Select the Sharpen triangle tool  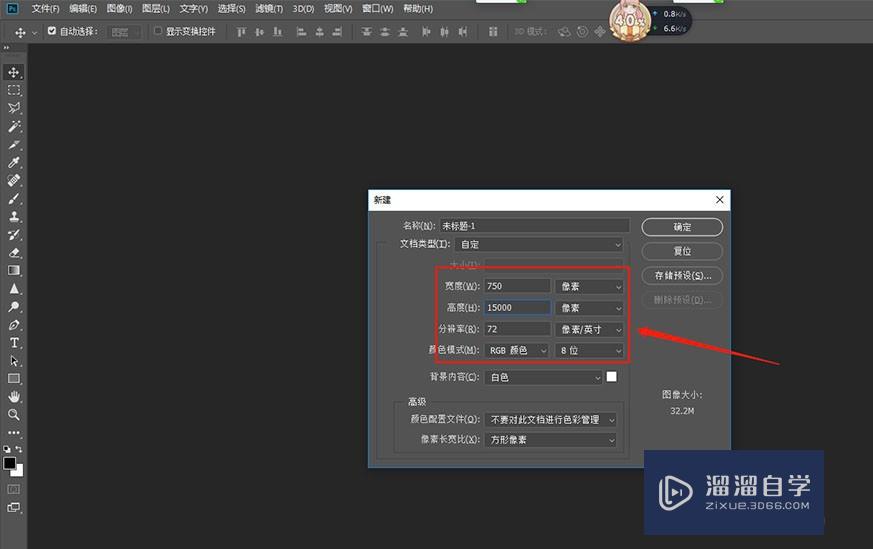click(14, 288)
